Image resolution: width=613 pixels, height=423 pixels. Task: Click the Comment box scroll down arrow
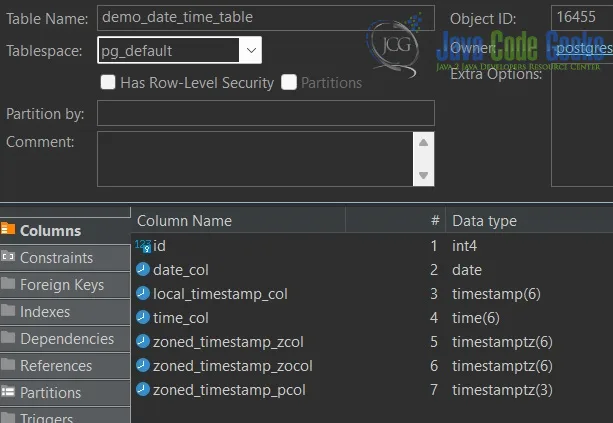tap(423, 175)
